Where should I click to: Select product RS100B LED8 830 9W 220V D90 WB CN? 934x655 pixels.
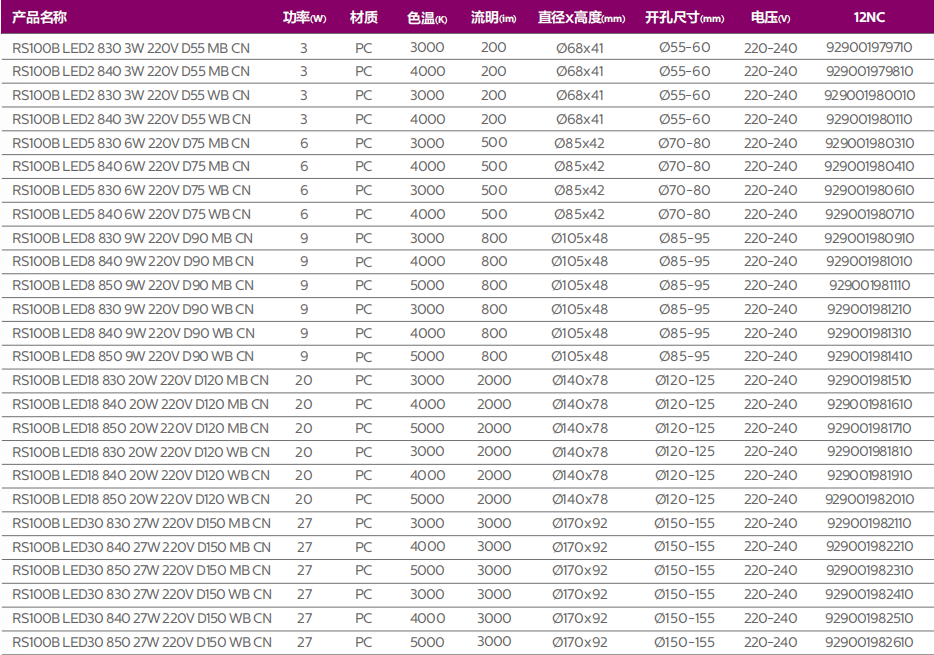coord(133,309)
